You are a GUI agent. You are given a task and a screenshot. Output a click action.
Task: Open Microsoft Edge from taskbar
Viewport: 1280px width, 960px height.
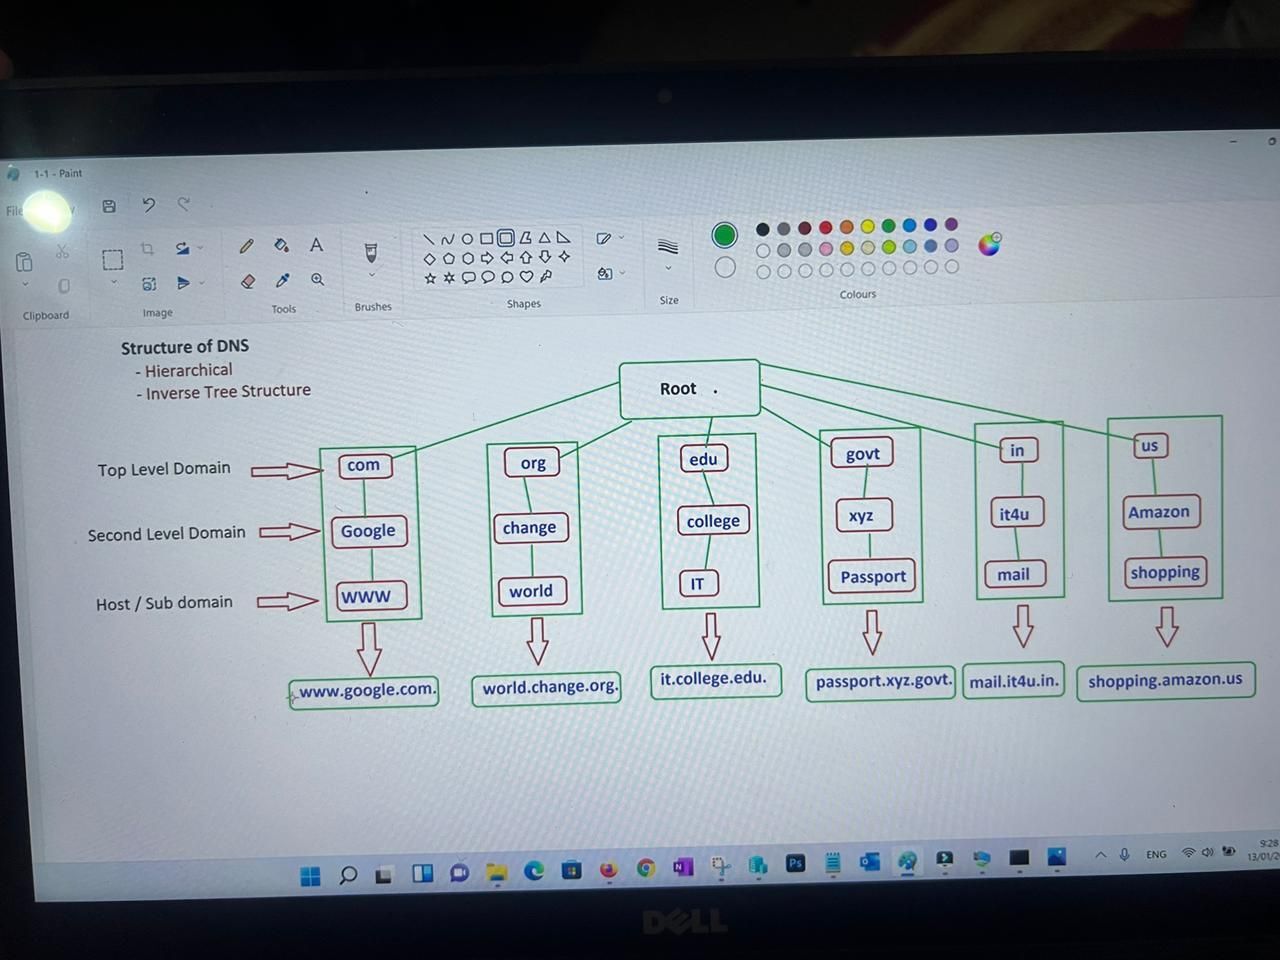click(x=534, y=871)
